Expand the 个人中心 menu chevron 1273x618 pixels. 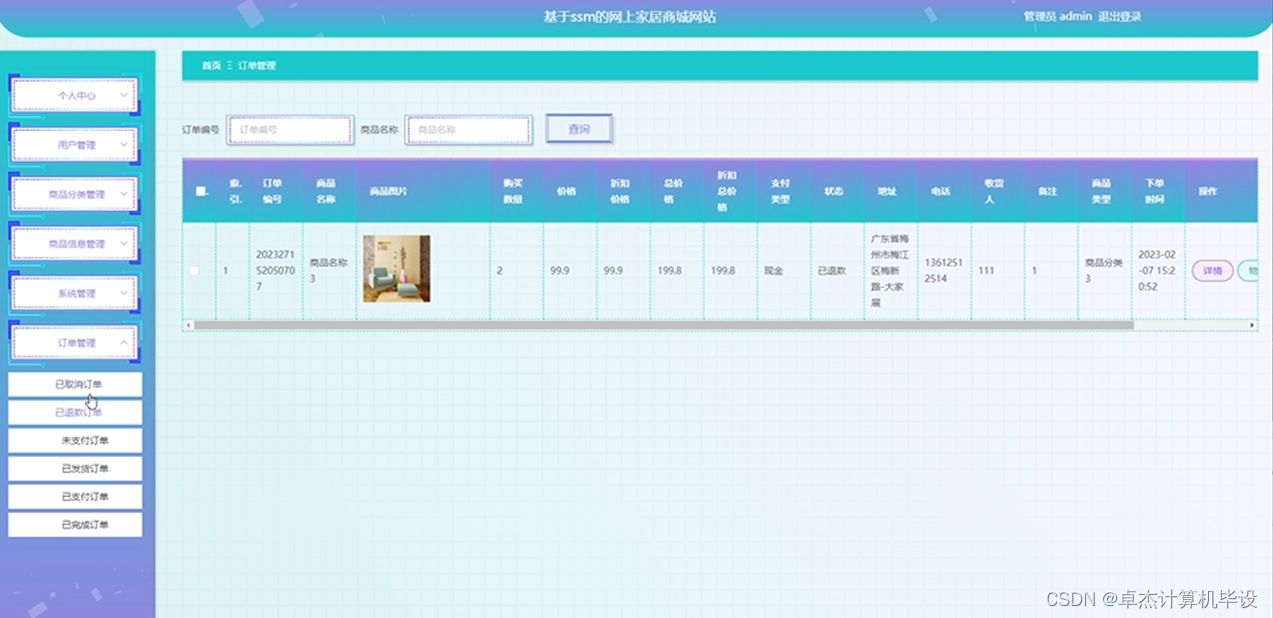[124, 95]
